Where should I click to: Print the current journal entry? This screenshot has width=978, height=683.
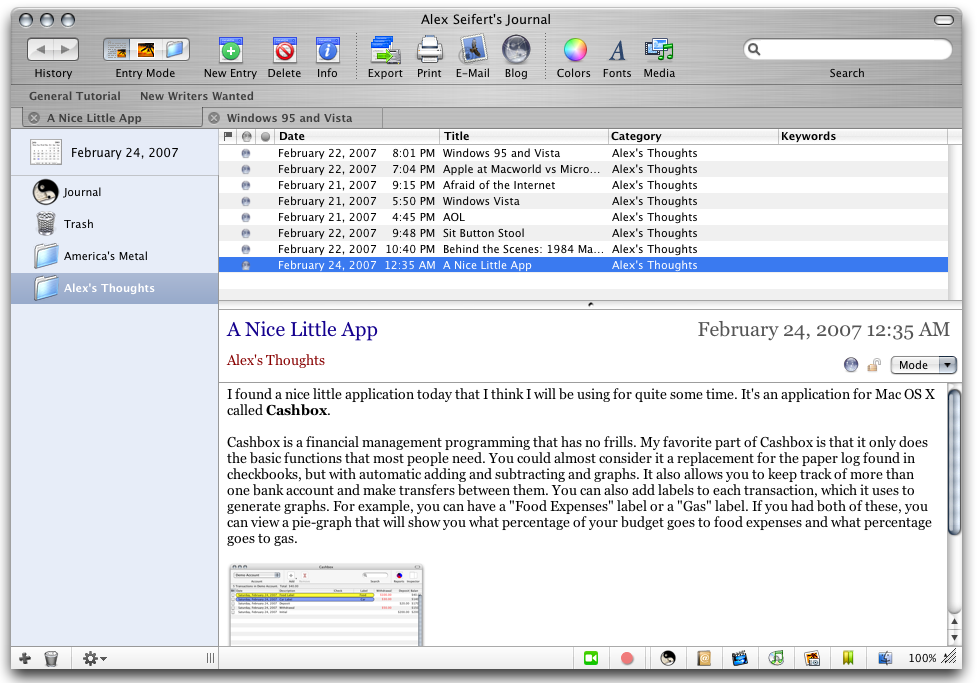tap(429, 50)
